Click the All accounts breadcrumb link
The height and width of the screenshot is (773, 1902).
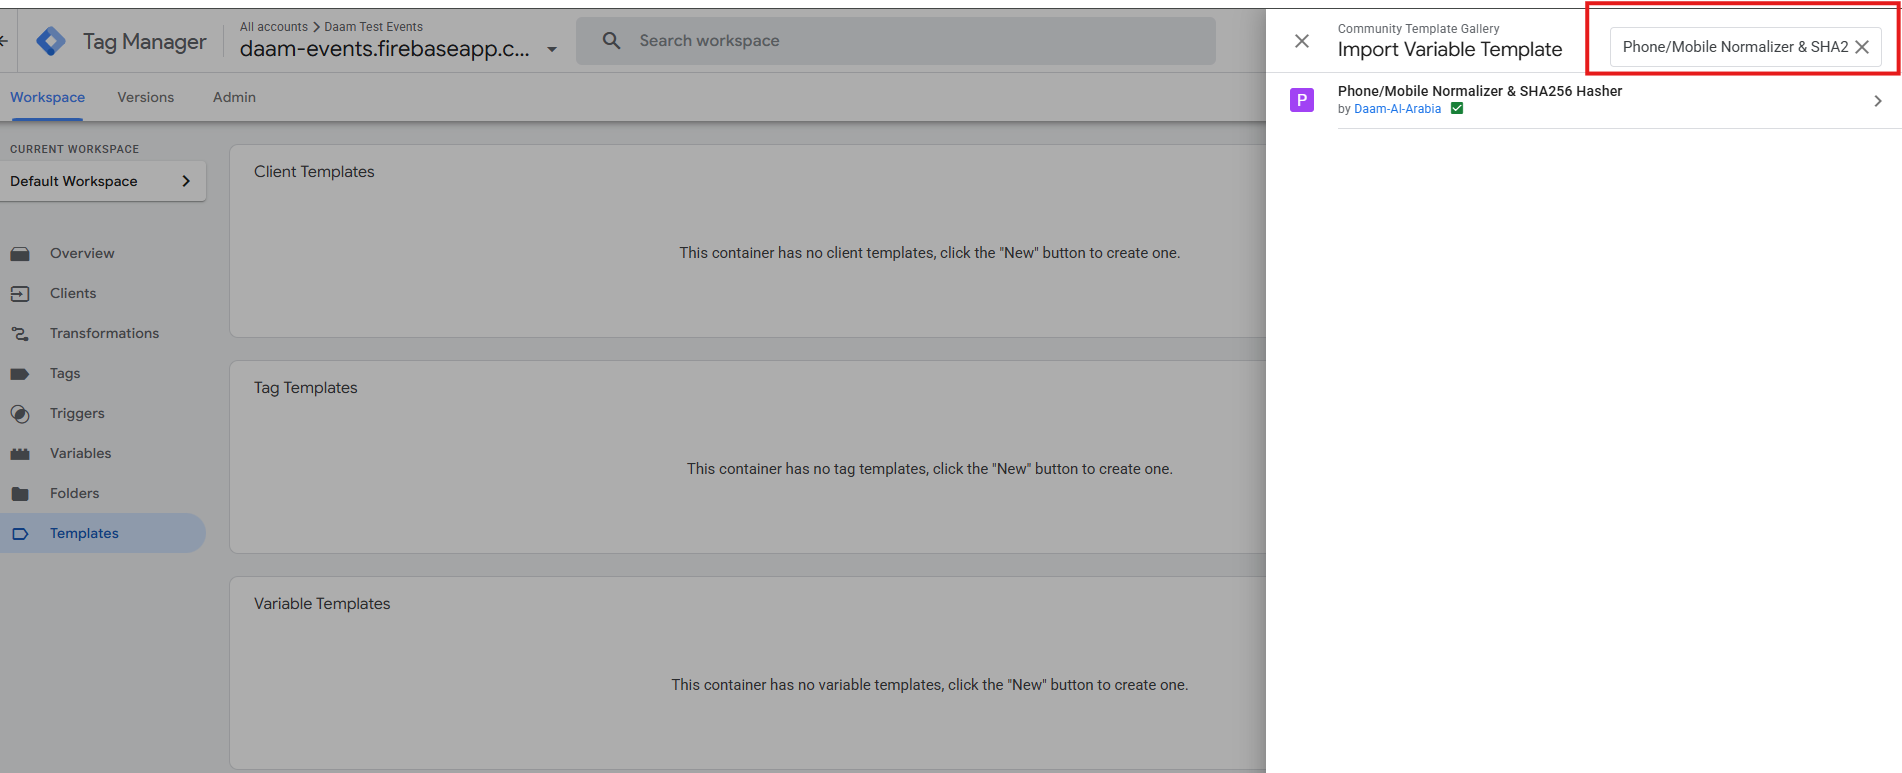(x=274, y=27)
